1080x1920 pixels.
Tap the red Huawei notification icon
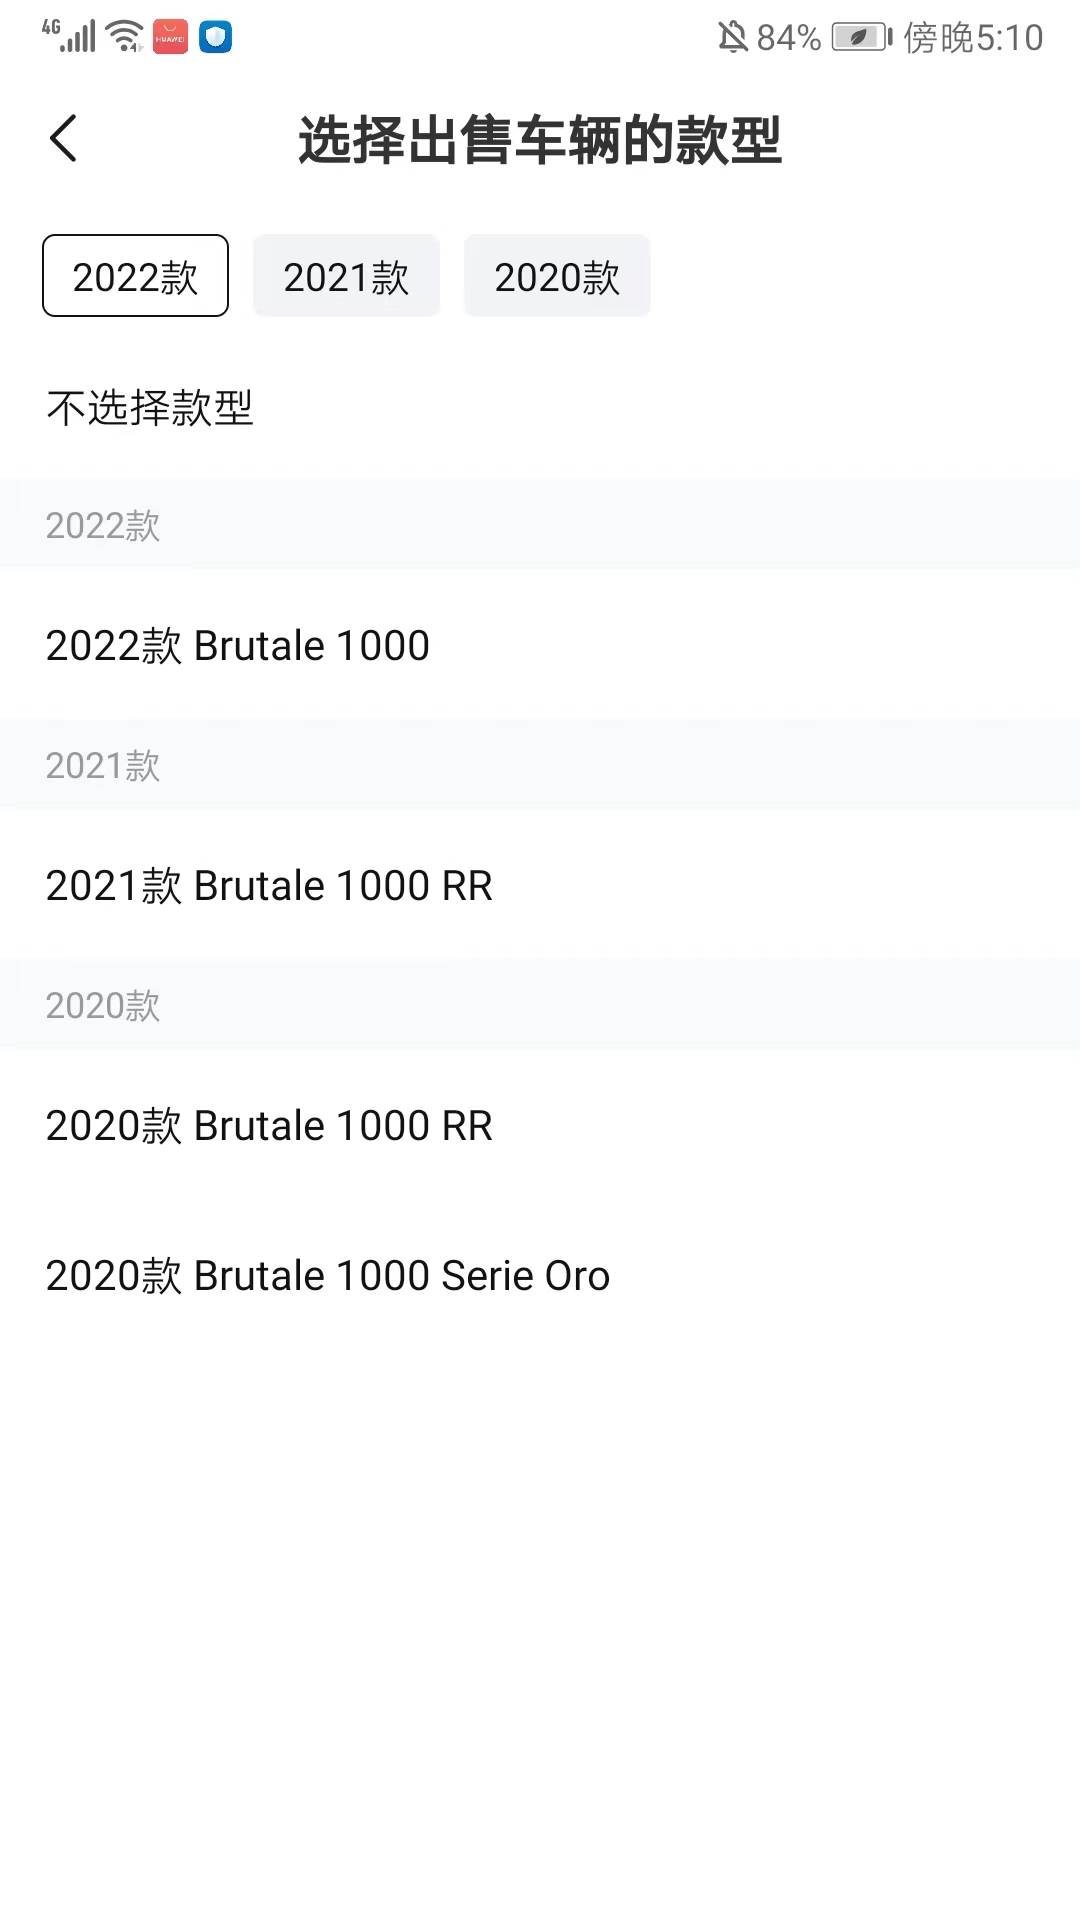tap(170, 37)
